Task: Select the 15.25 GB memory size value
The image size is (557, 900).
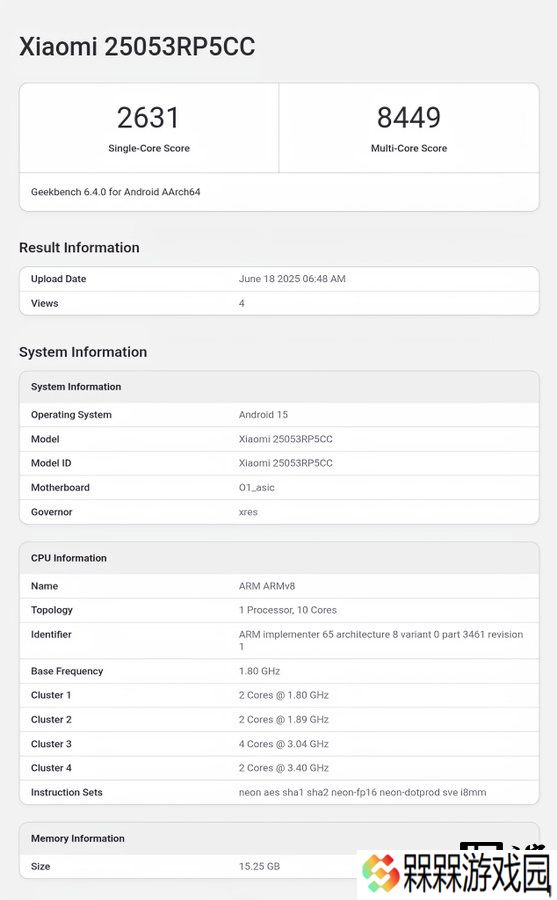Action: click(260, 866)
